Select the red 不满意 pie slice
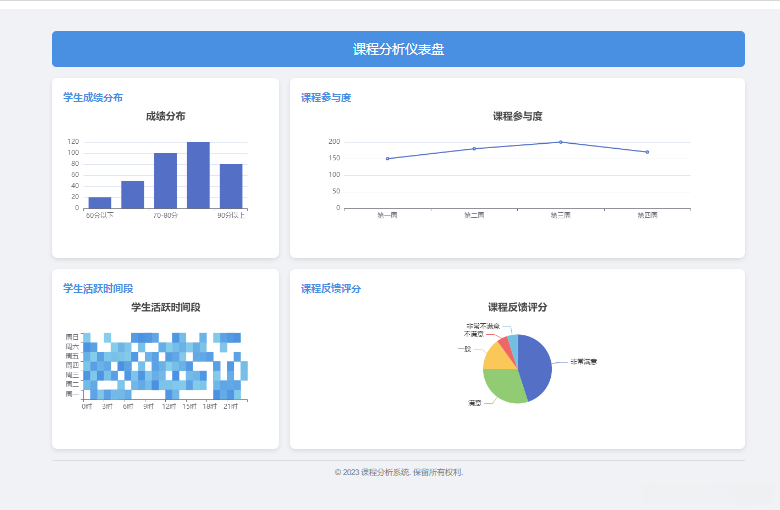The image size is (780, 510). point(507,347)
